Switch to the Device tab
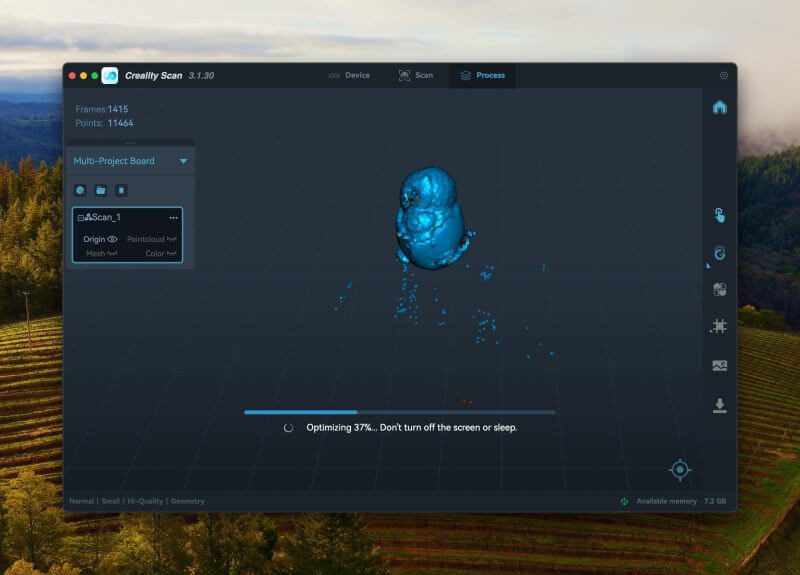 349,75
